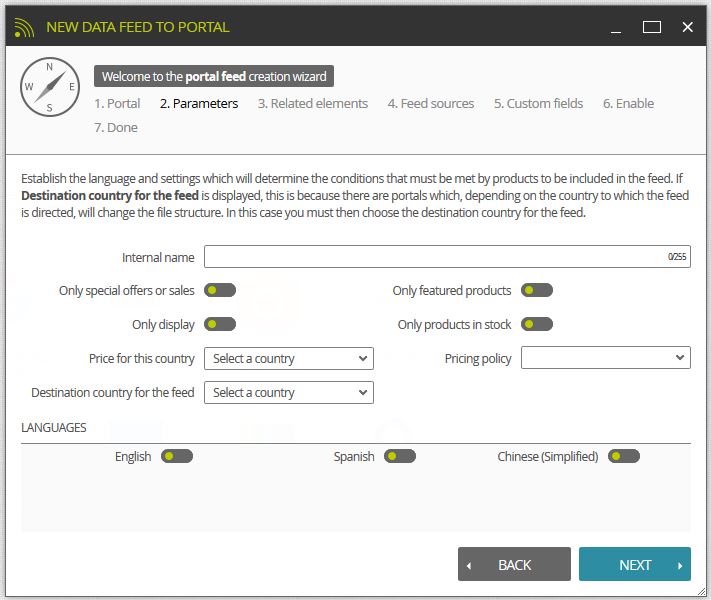Open Price for this country dropdown
Viewport: 711px width, 600px height.
[289, 359]
